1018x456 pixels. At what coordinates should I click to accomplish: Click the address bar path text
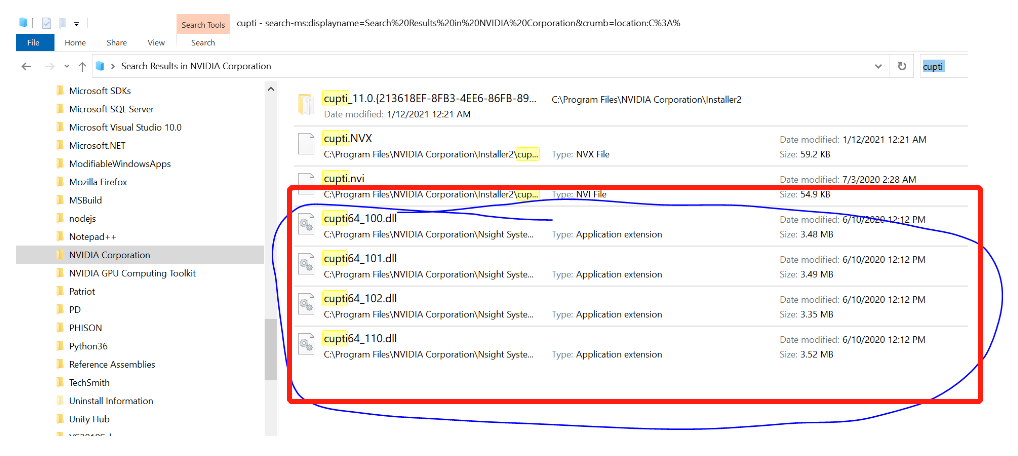196,66
